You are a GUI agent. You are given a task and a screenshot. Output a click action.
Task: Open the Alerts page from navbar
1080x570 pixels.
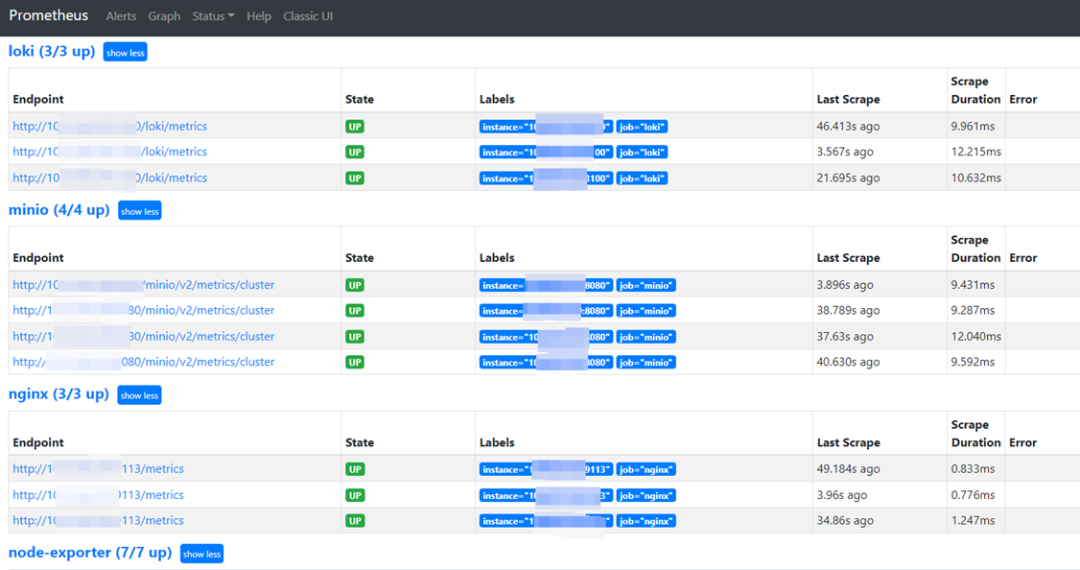[x=121, y=17]
